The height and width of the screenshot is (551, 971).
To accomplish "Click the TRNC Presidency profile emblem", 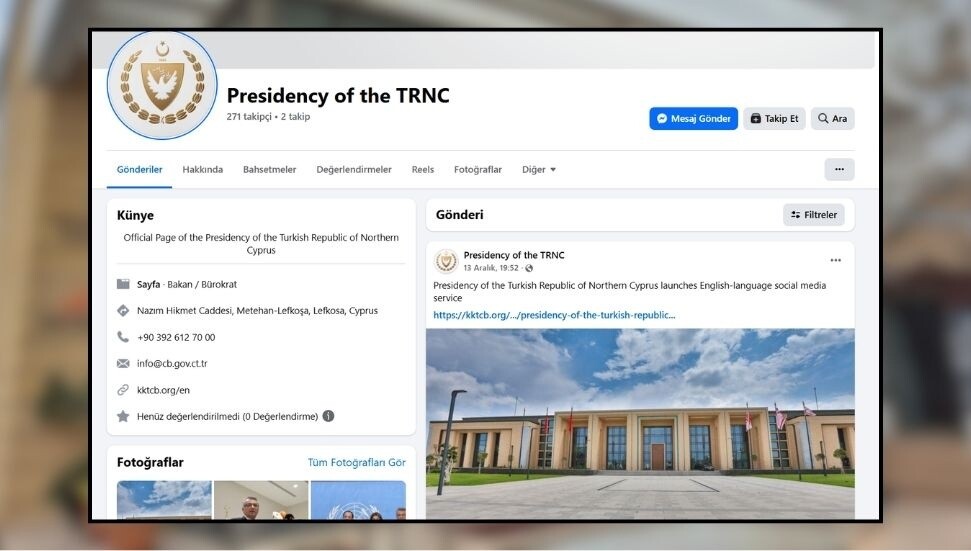I will pos(162,85).
